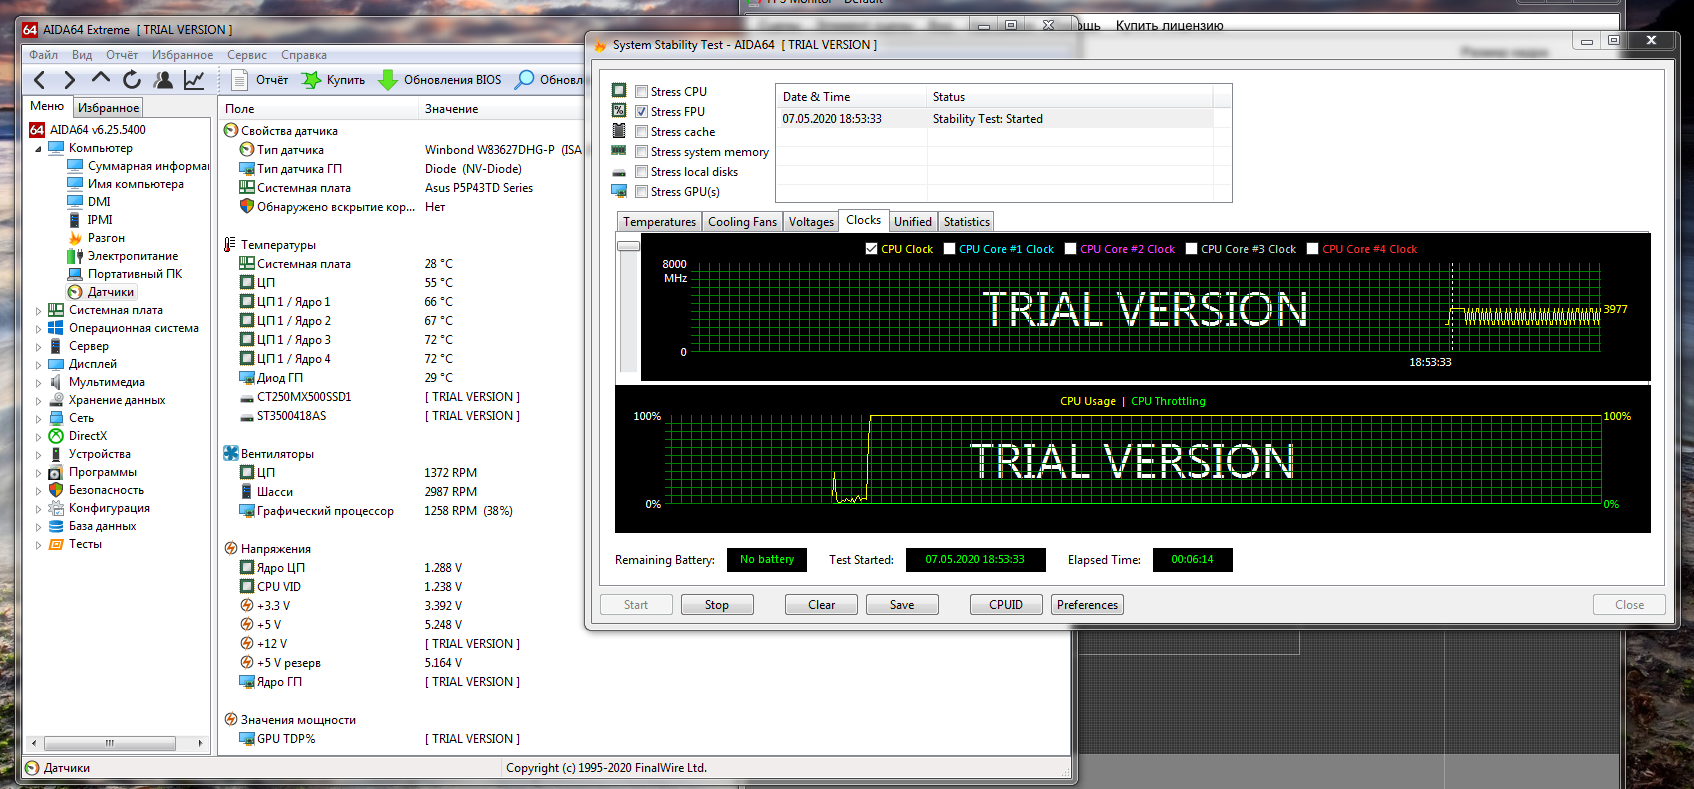Open Preferences in System Stability Test

click(1087, 605)
